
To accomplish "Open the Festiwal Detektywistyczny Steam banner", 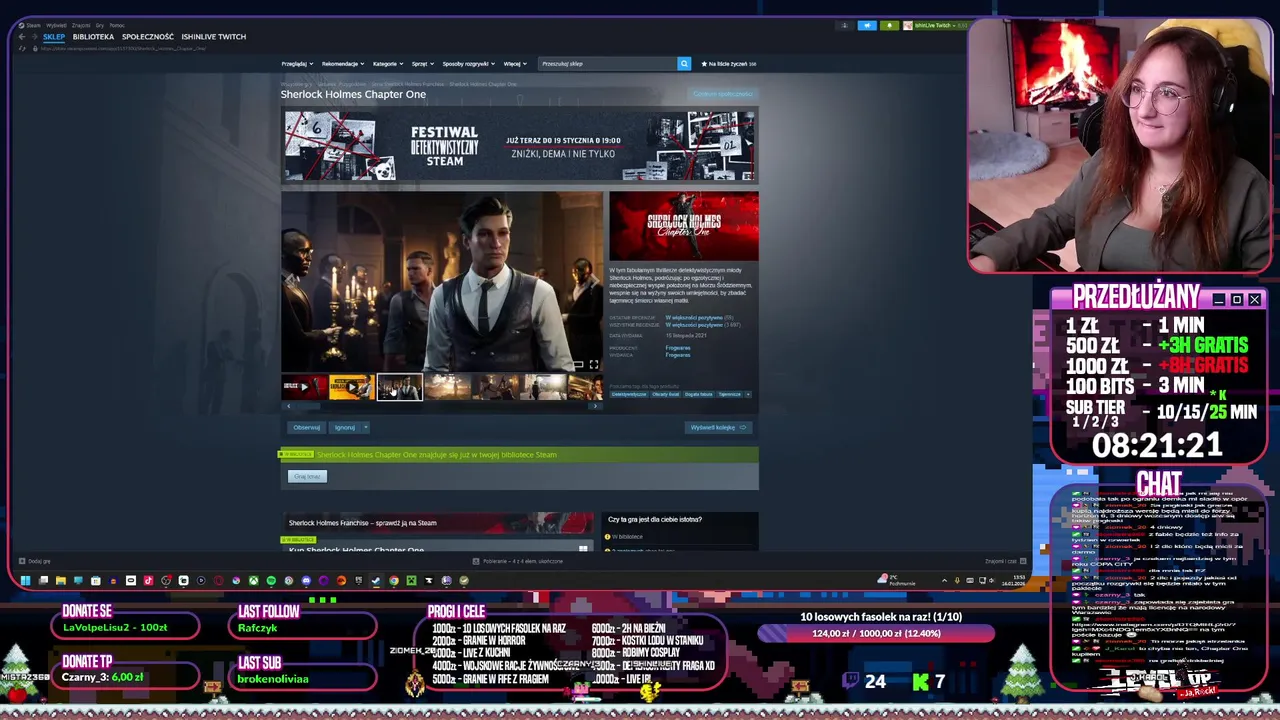I will 519,146.
